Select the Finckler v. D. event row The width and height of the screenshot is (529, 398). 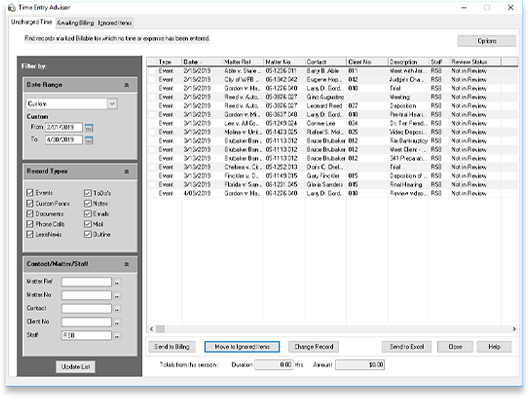pos(332,176)
